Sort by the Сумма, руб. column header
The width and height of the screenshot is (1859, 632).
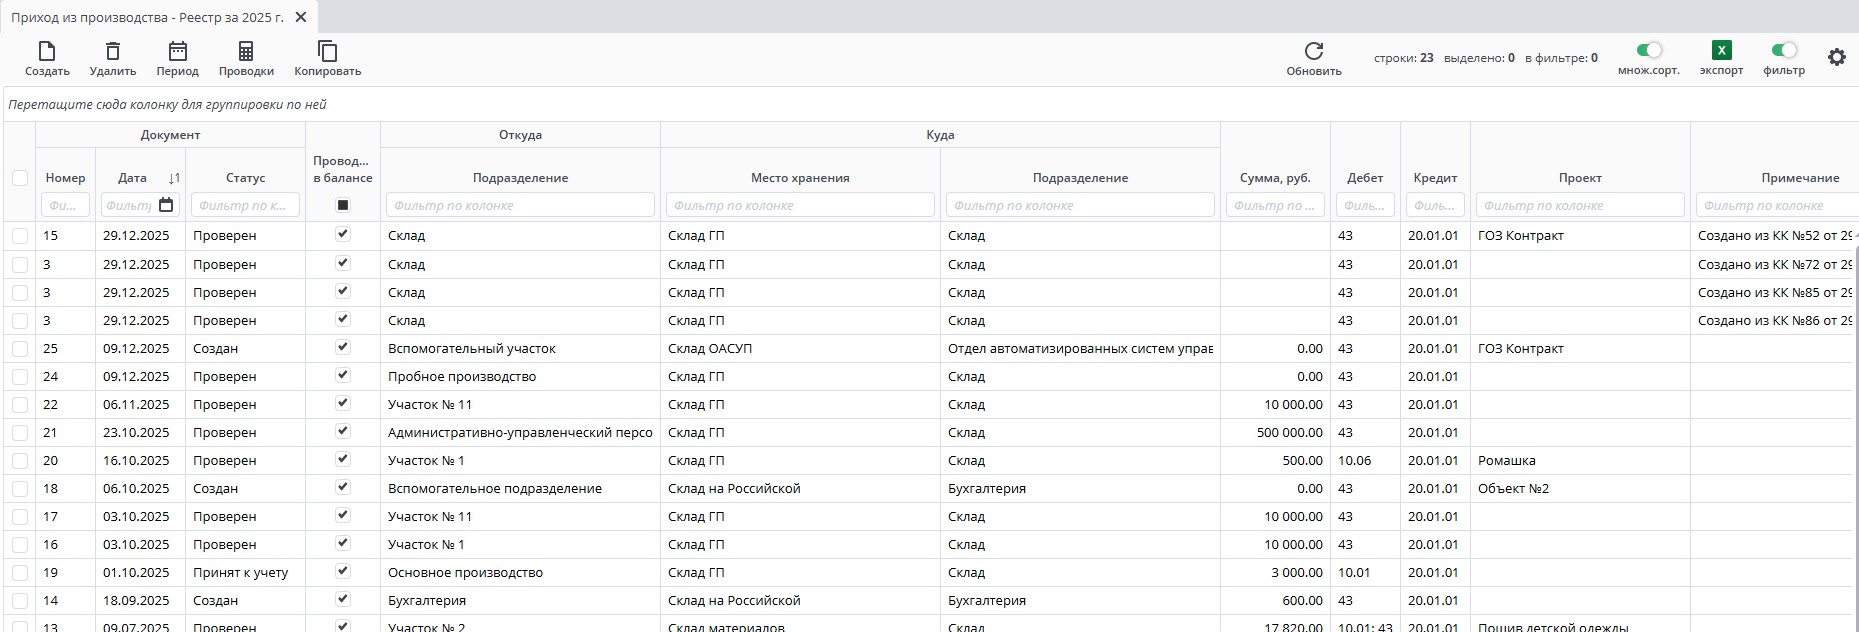pyautogui.click(x=1274, y=178)
